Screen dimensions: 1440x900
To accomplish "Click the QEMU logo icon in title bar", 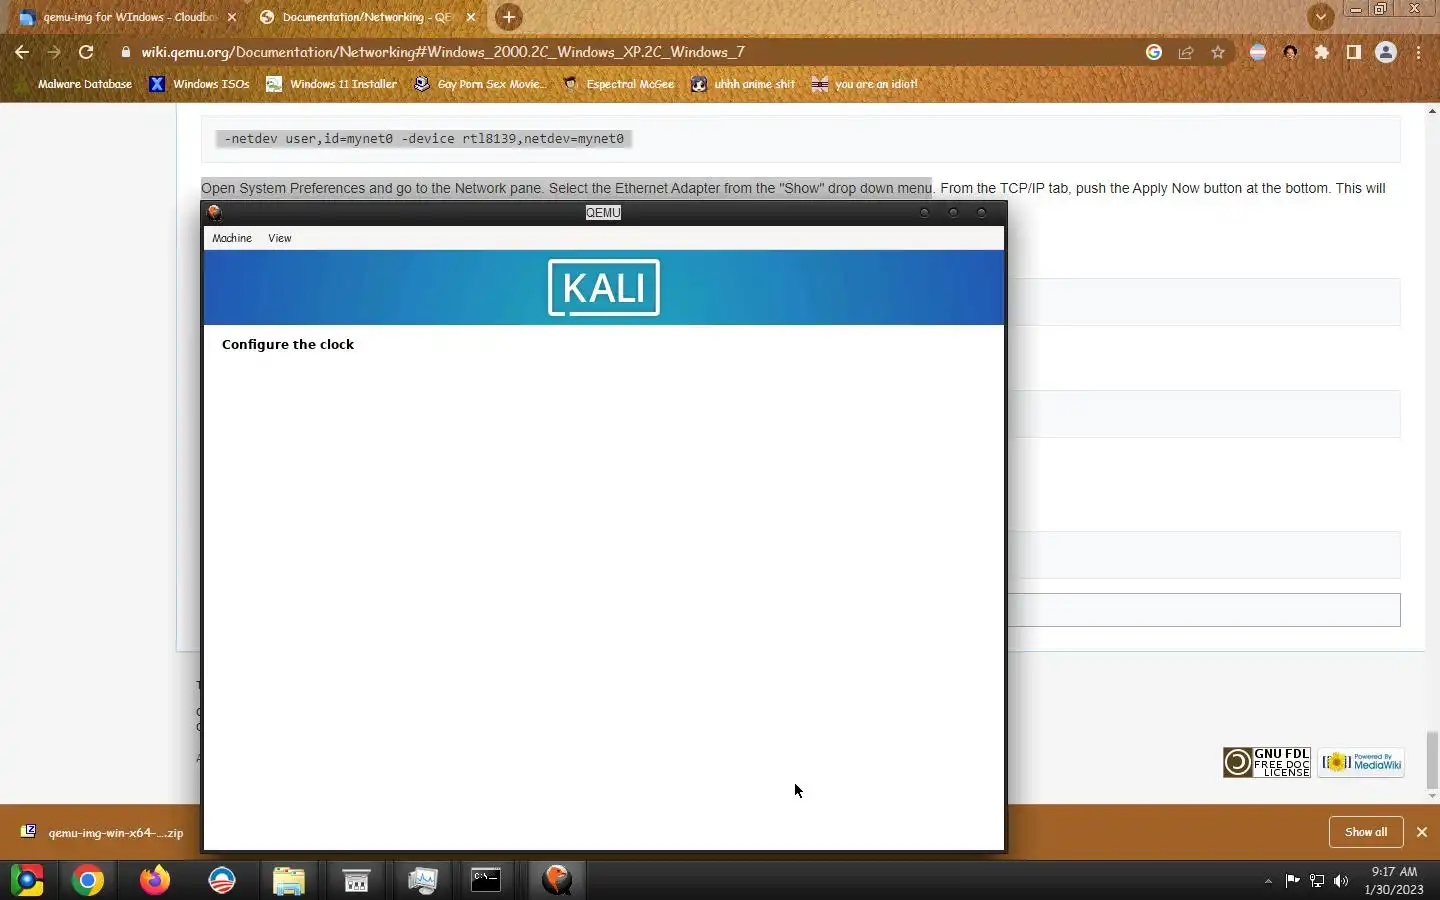I will (x=214, y=212).
